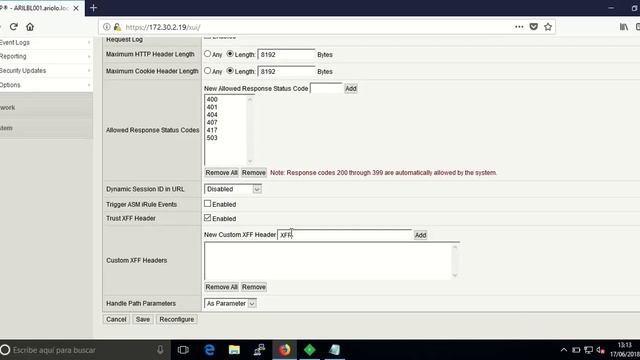Open page actions three-dot menu
The height and width of the screenshot is (360, 640).
(x=519, y=27)
